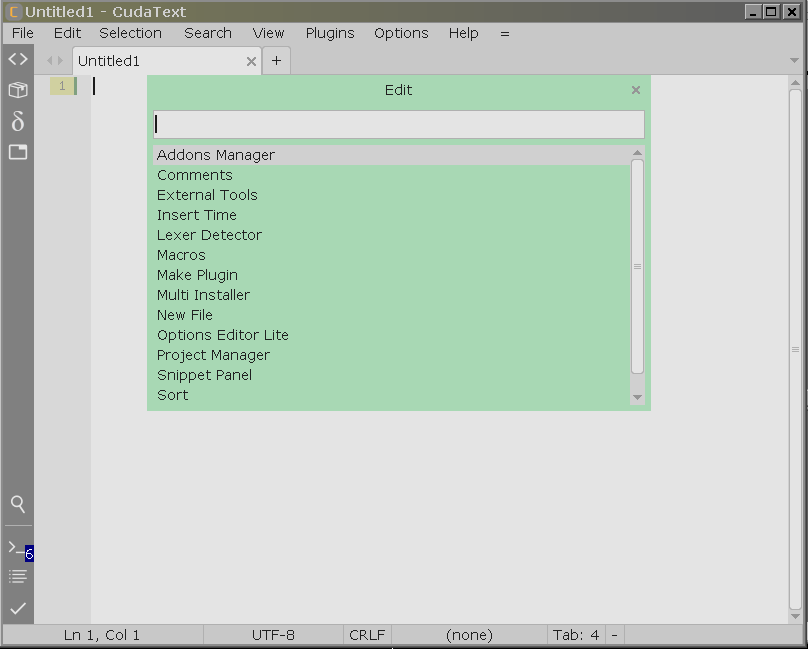
Task: Open the Snippets delta icon in sidebar
Action: pyautogui.click(x=18, y=121)
